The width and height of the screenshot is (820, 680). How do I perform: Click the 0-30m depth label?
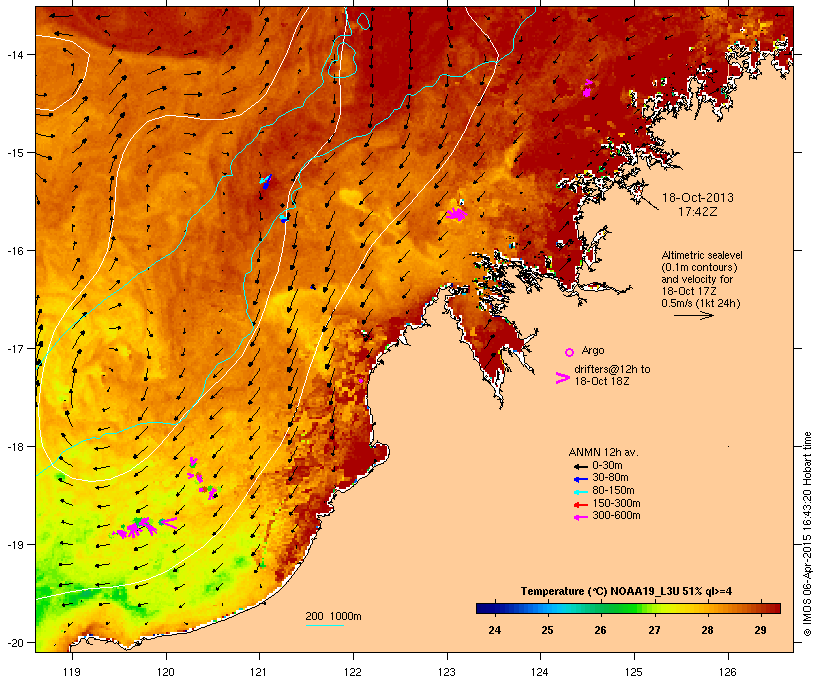[607, 466]
